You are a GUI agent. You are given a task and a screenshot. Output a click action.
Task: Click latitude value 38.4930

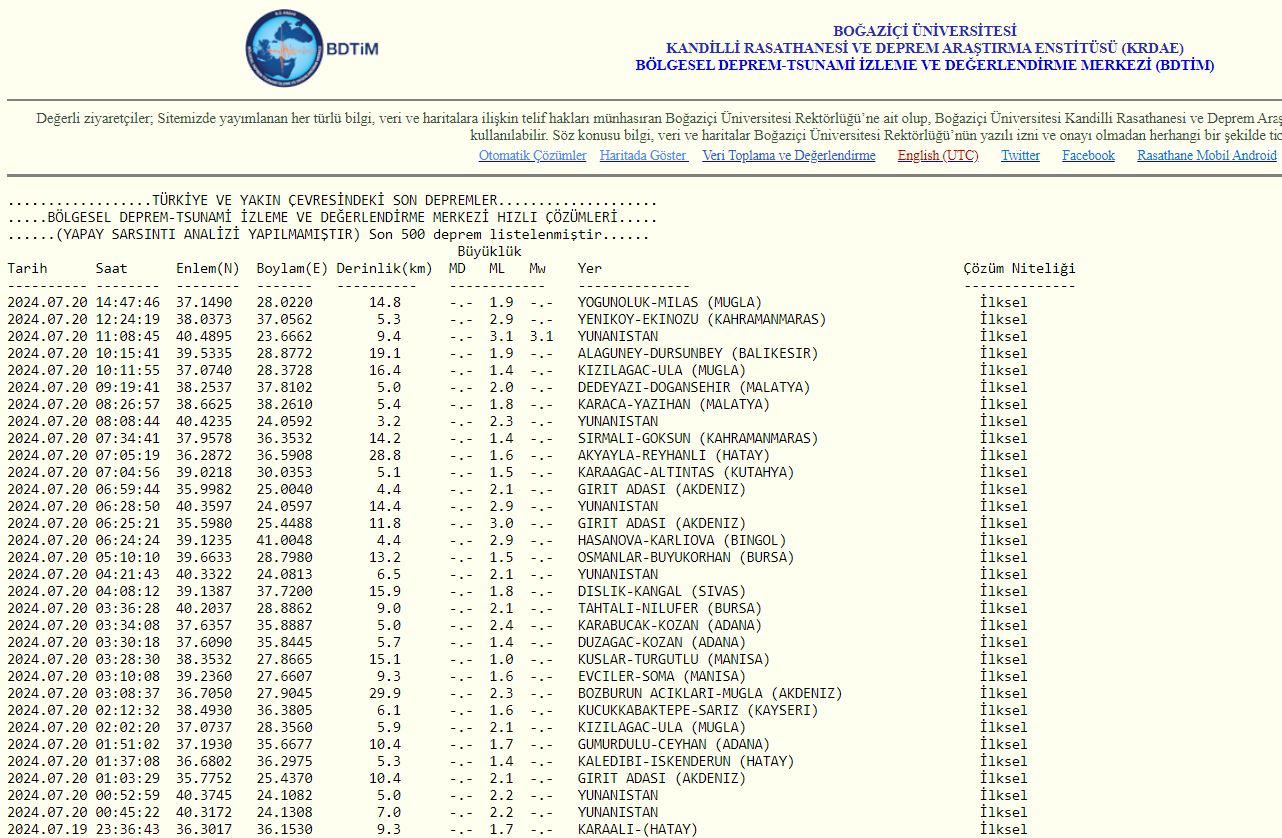tap(204, 710)
